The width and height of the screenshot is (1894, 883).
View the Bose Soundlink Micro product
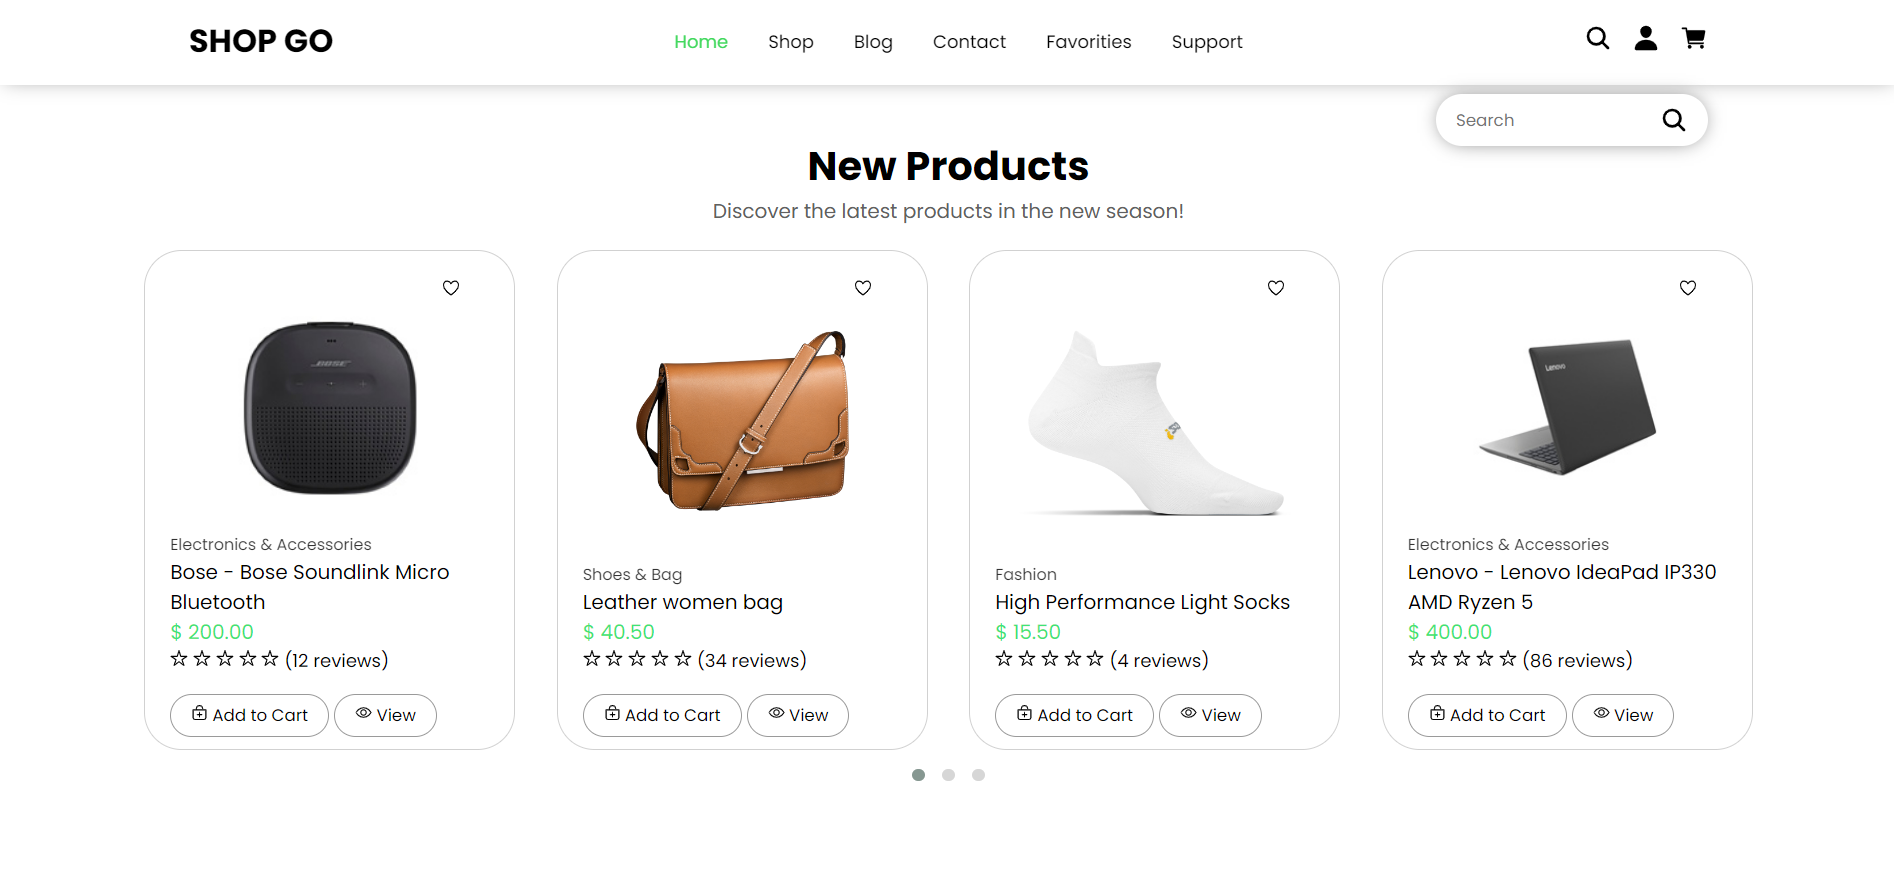tap(385, 714)
